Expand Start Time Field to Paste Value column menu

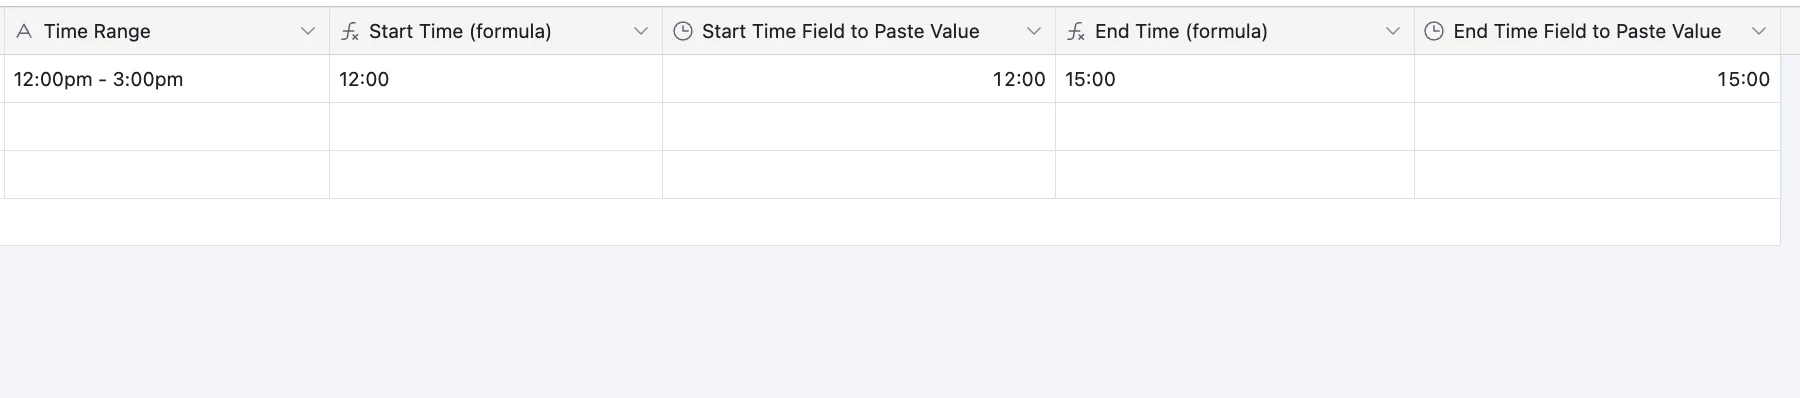point(1034,31)
